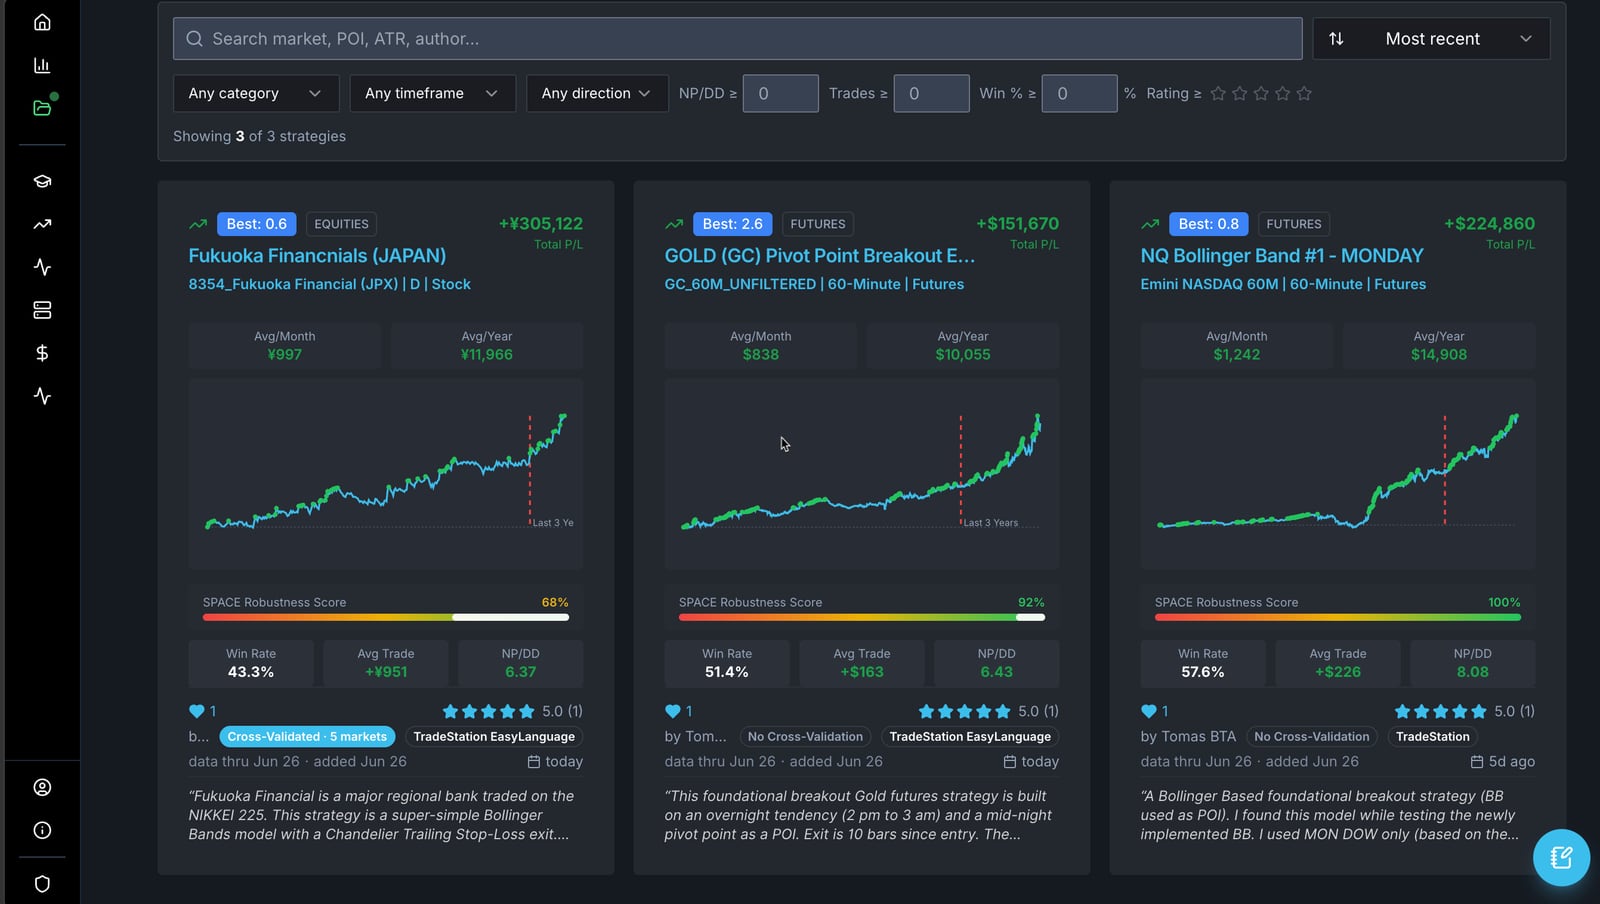Click TradeStation EasyLanguage tag on GOLD card
The width and height of the screenshot is (1600, 904).
coord(970,737)
